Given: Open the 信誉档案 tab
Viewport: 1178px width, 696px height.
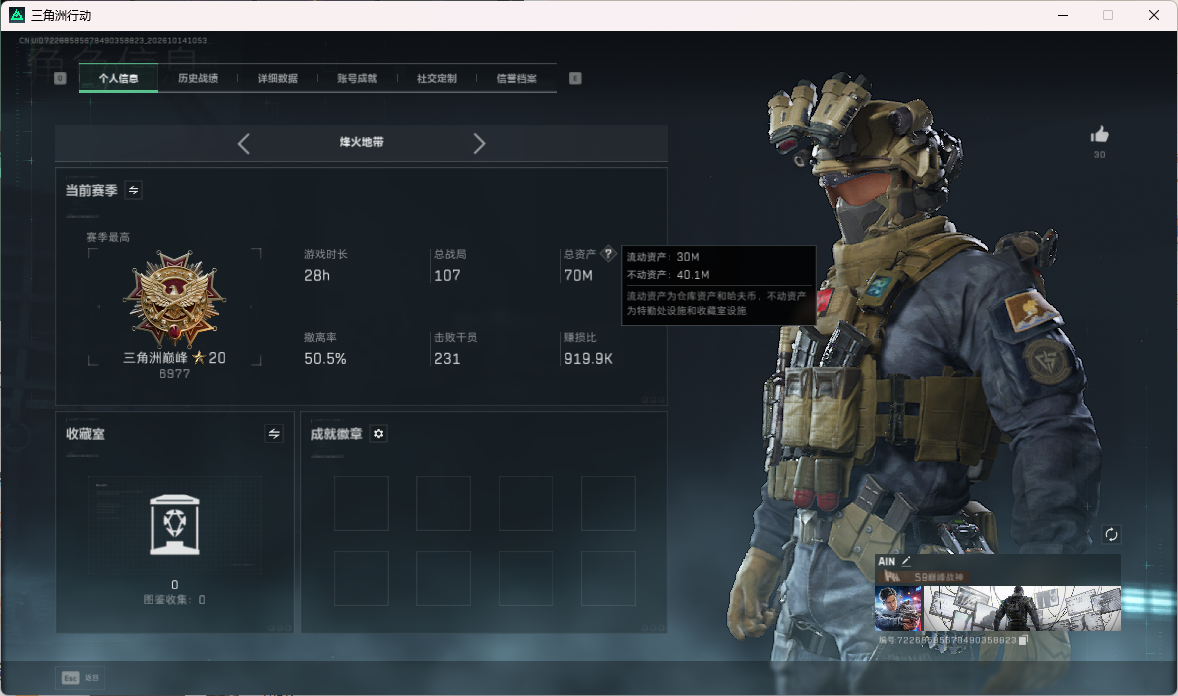Looking at the screenshot, I should 516,78.
